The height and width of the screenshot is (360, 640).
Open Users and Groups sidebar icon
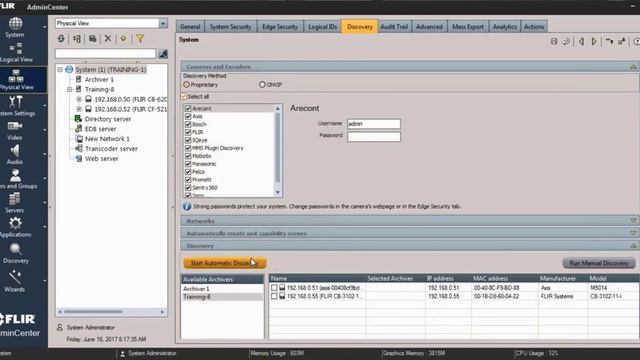16,180
